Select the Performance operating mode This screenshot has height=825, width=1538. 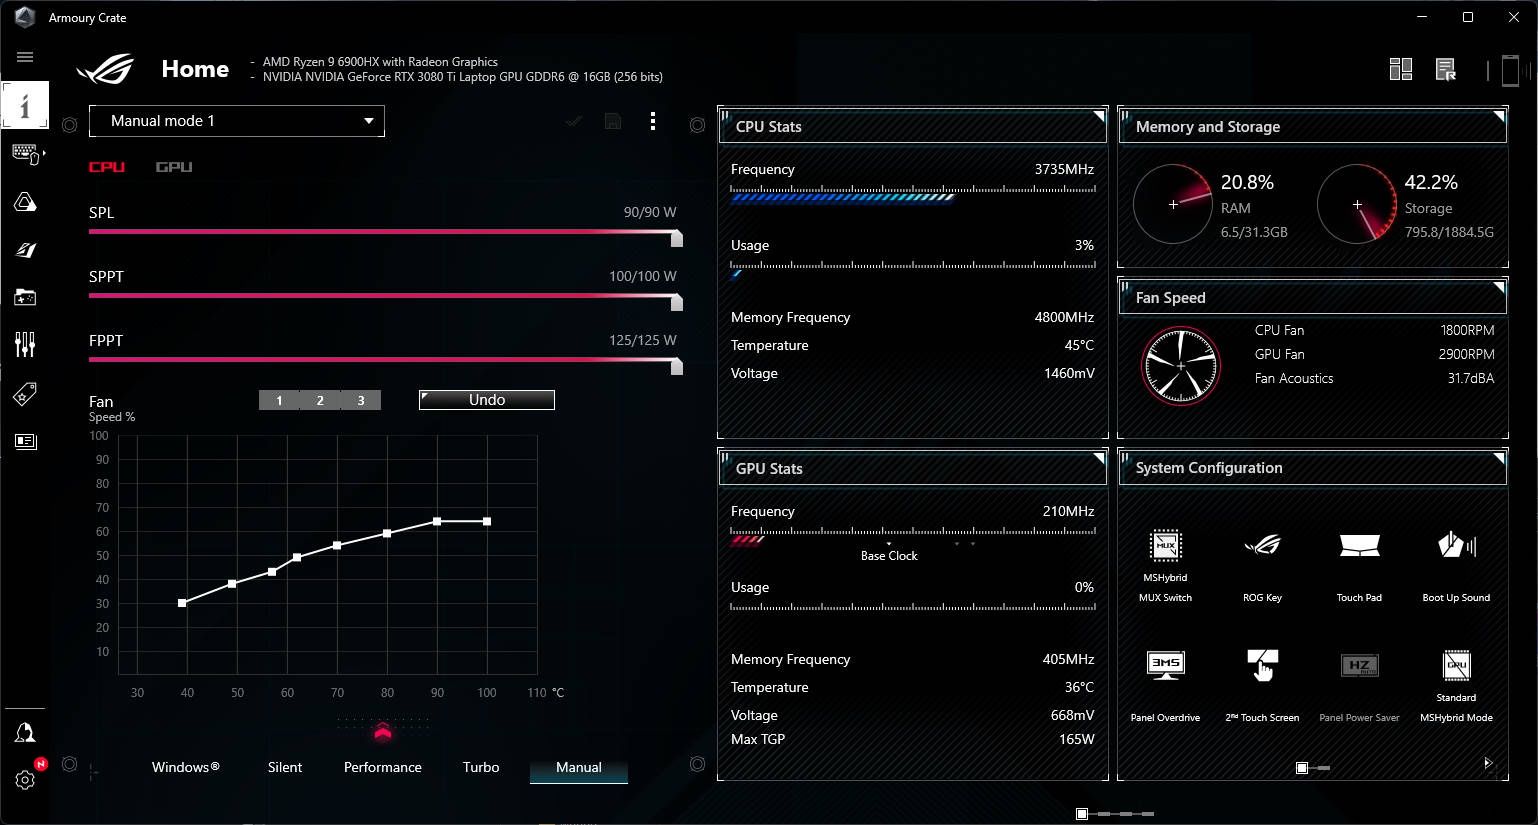[x=383, y=767]
